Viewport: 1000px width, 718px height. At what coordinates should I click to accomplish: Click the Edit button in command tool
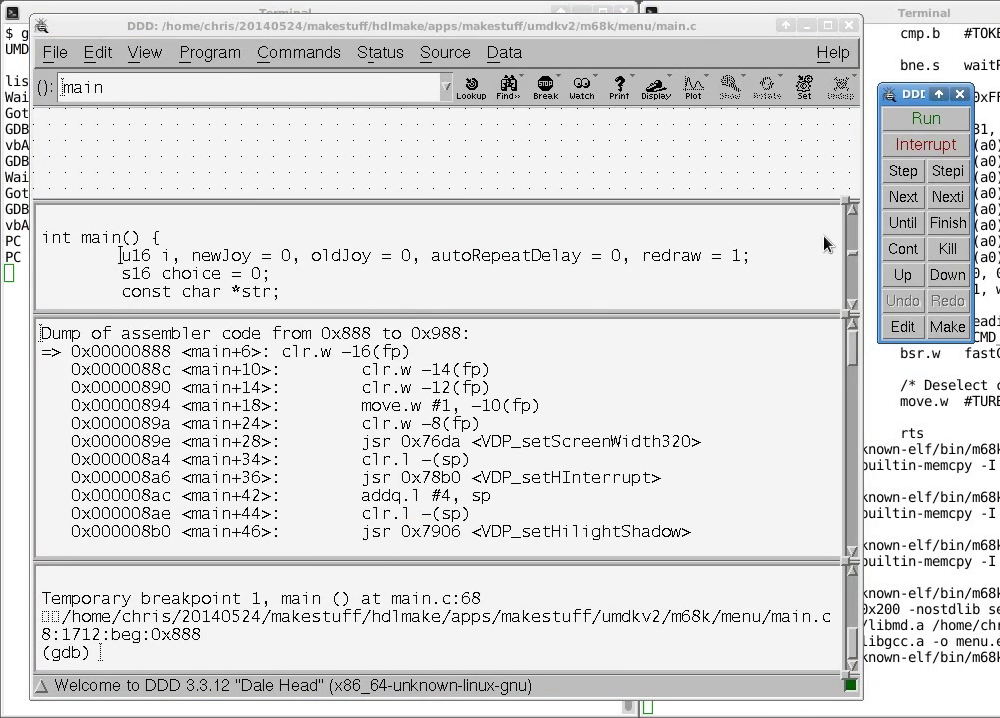point(903,327)
